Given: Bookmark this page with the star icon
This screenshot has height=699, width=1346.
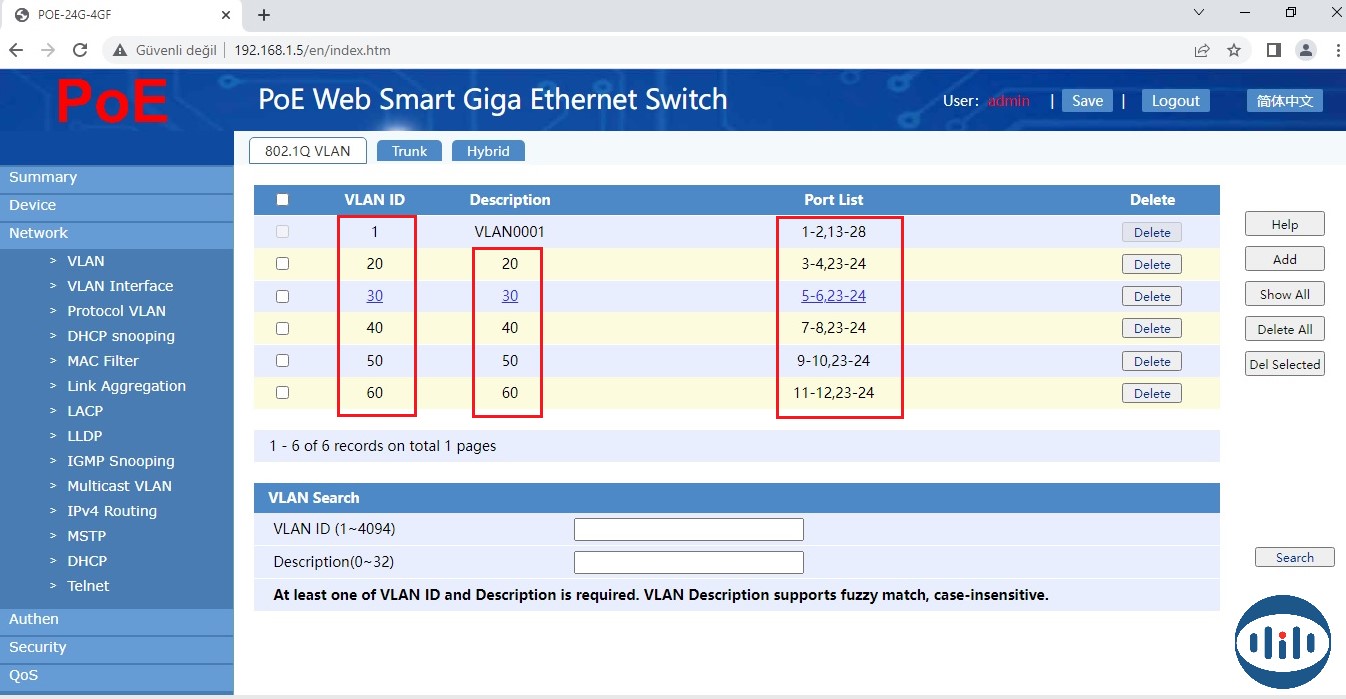Looking at the screenshot, I should tap(1234, 50).
